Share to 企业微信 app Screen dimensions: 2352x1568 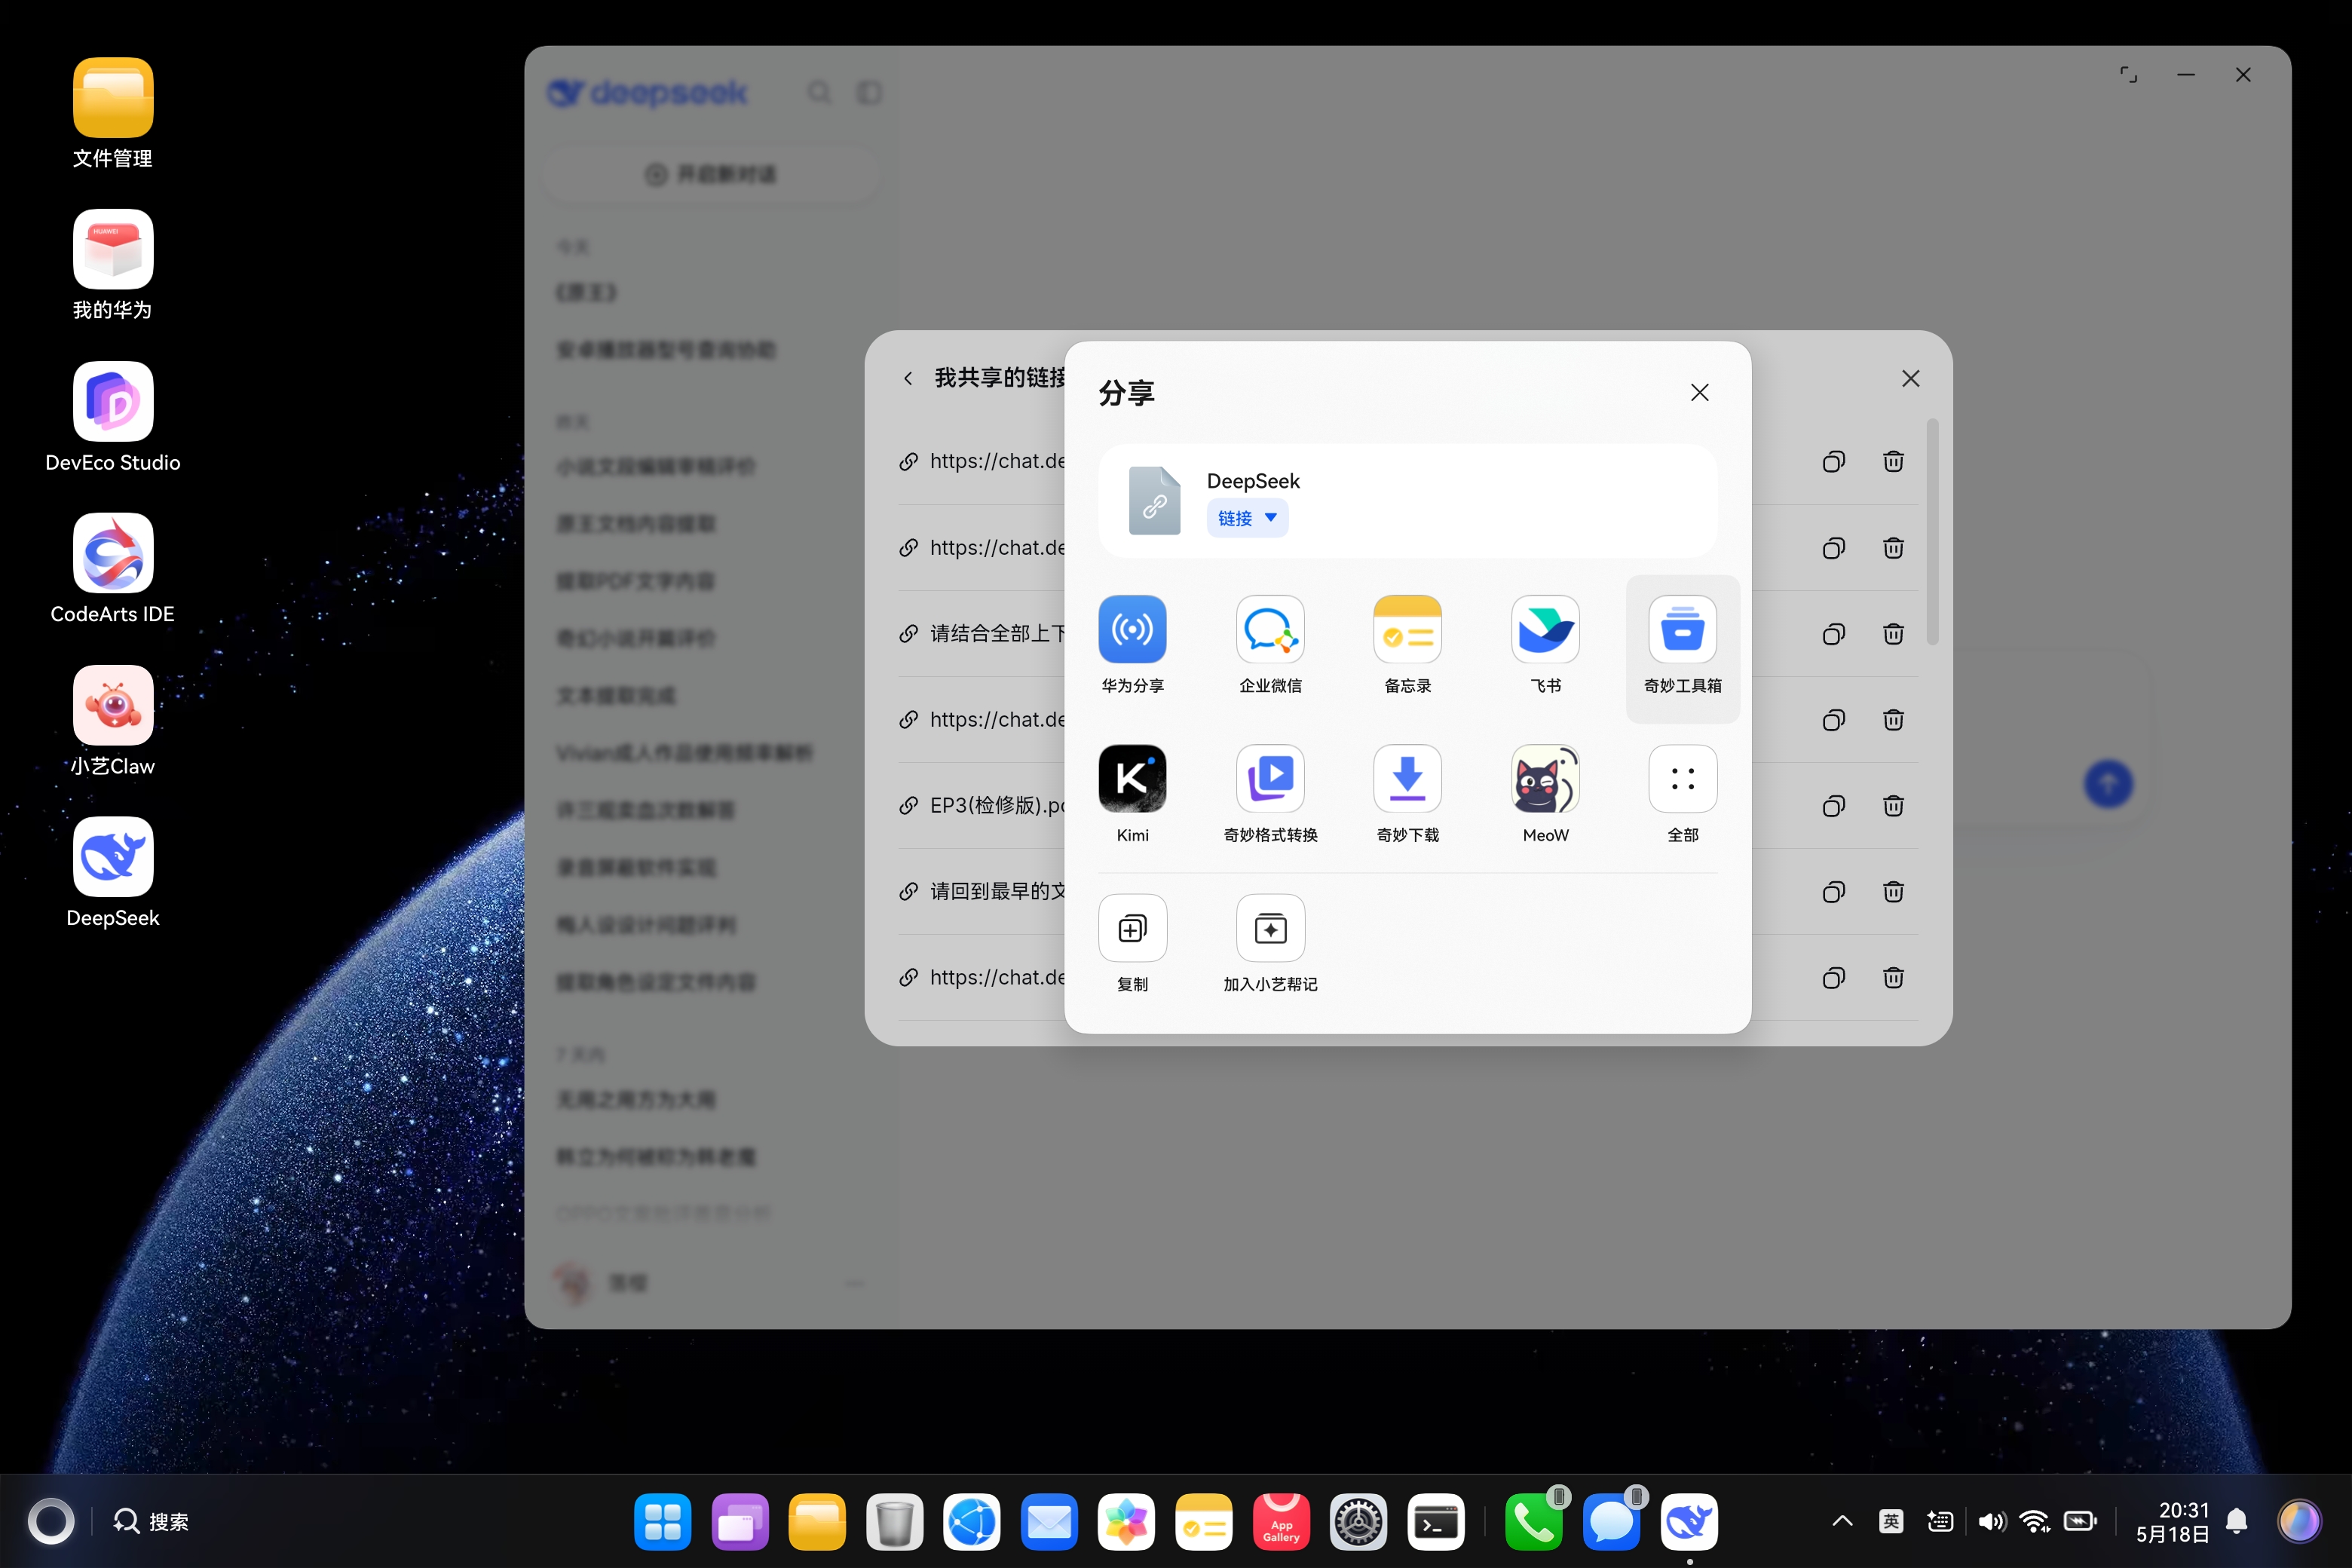1270,630
